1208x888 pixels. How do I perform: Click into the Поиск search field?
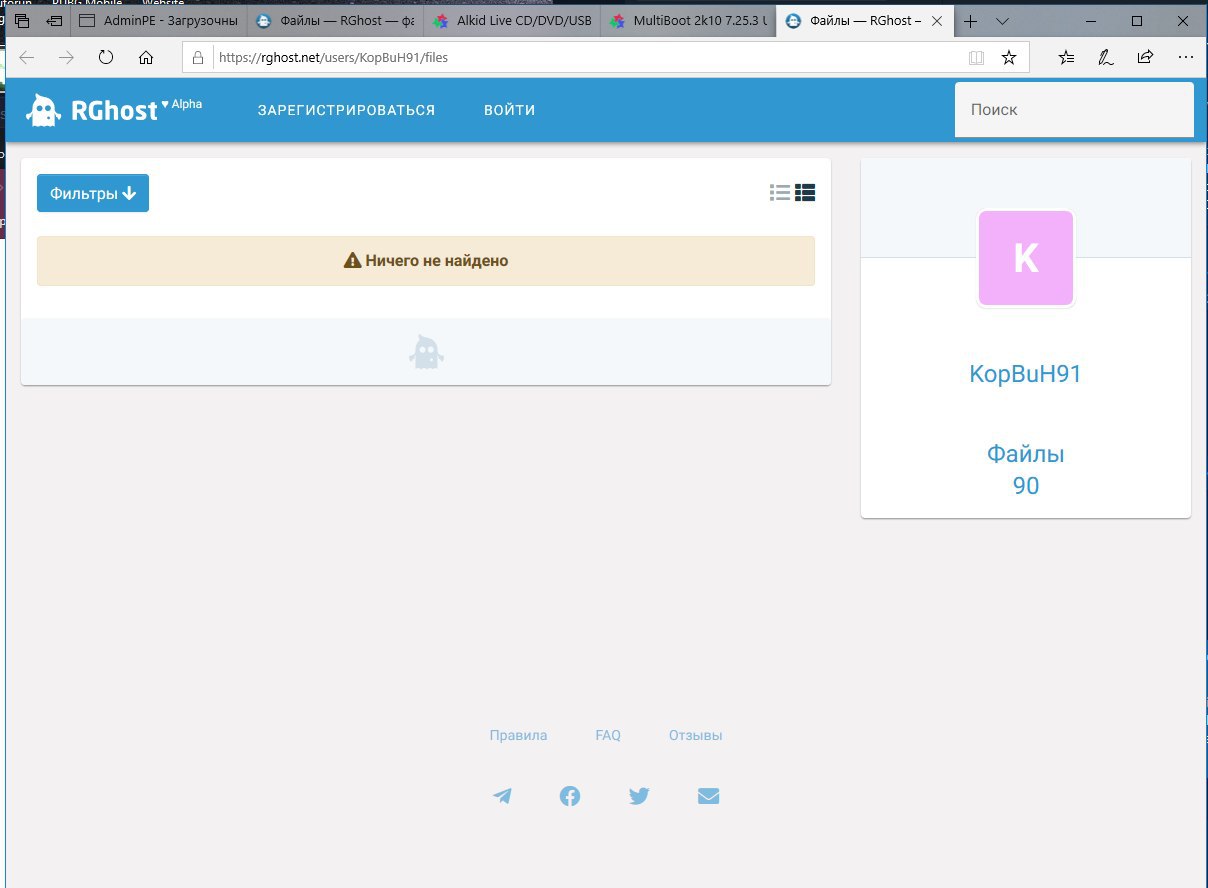coord(1074,110)
